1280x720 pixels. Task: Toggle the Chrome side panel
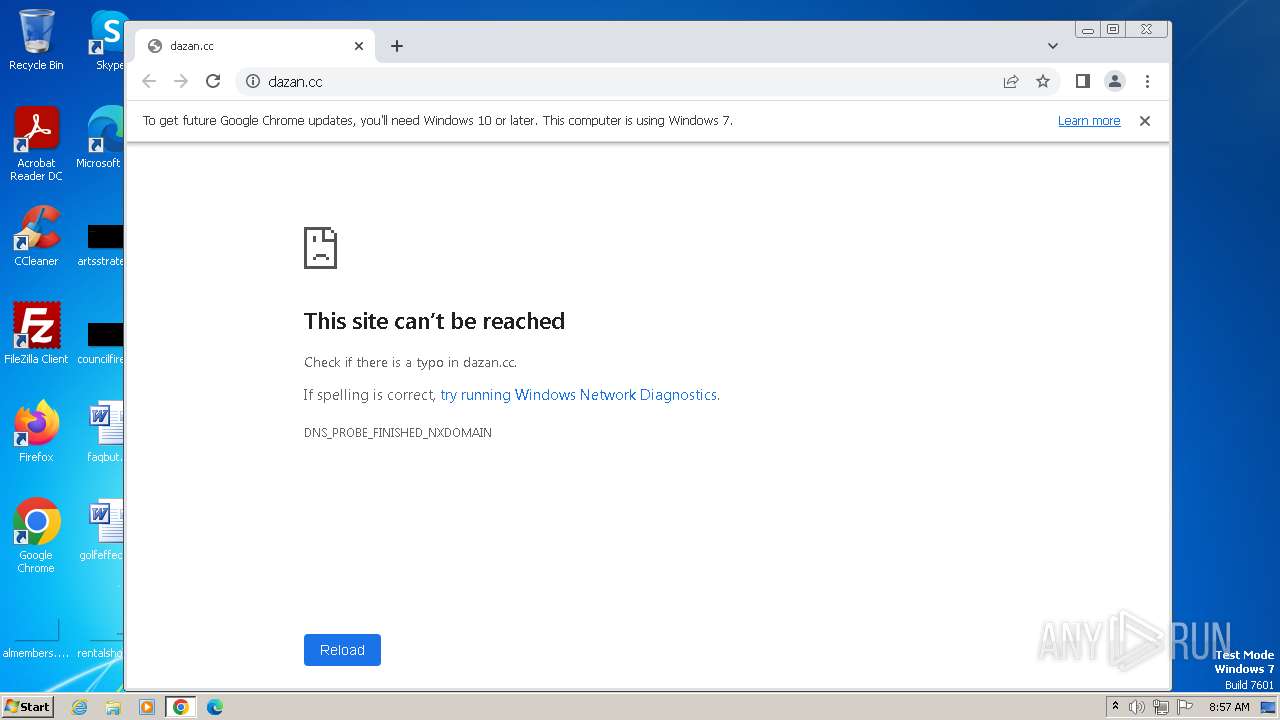[1082, 82]
